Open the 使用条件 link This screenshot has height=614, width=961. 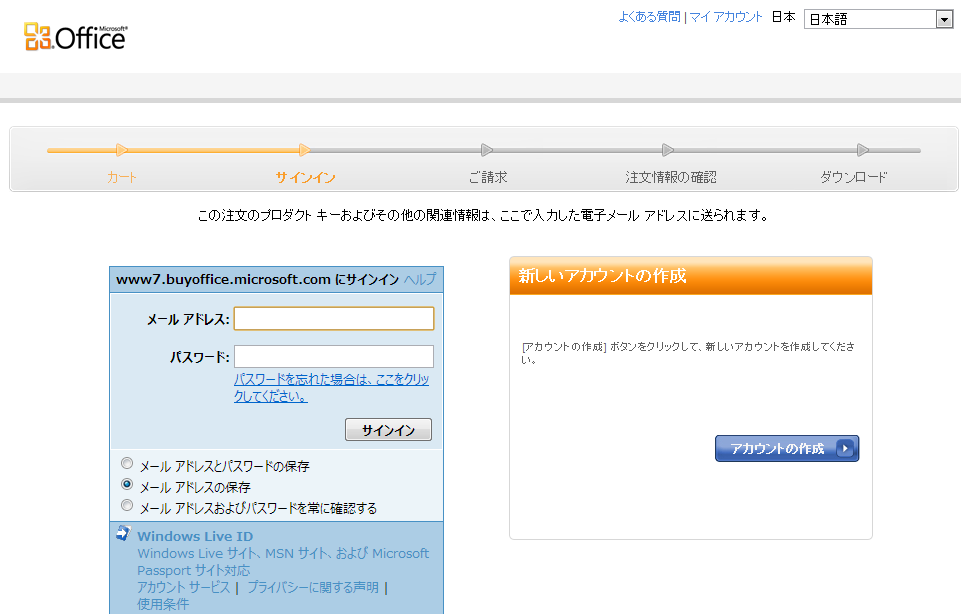[163, 604]
